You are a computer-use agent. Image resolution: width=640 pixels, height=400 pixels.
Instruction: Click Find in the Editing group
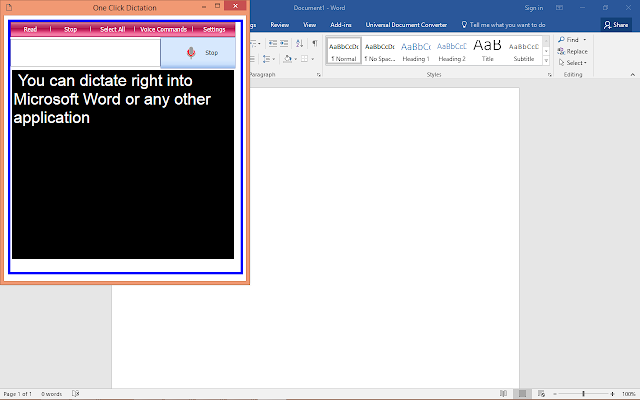pyautogui.click(x=569, y=40)
